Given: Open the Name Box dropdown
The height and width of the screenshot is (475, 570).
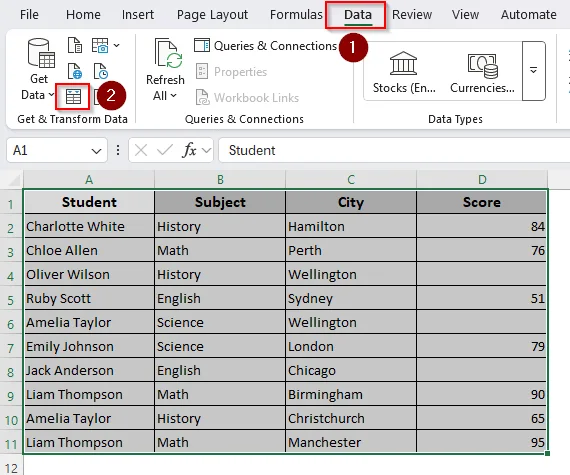Looking at the screenshot, I should point(96,150).
